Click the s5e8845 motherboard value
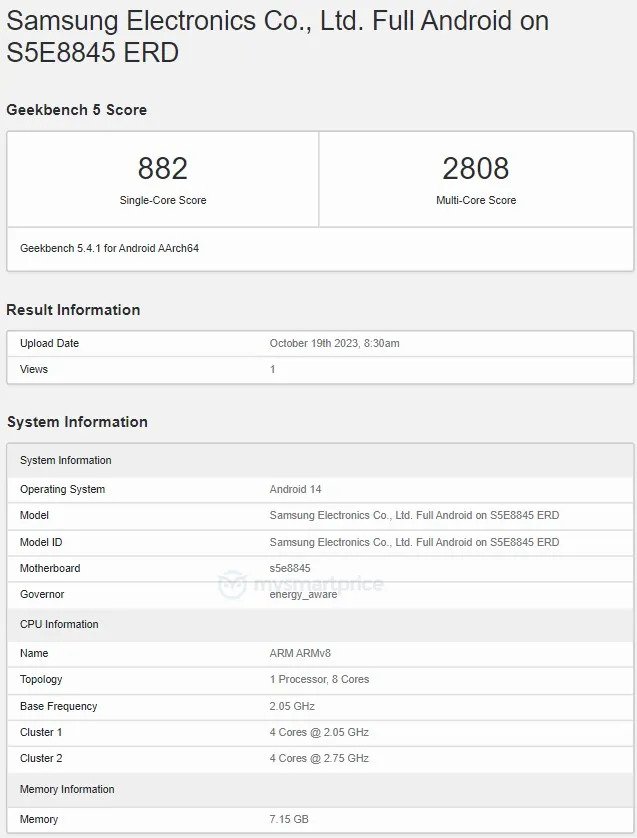This screenshot has height=838, width=637. point(290,568)
